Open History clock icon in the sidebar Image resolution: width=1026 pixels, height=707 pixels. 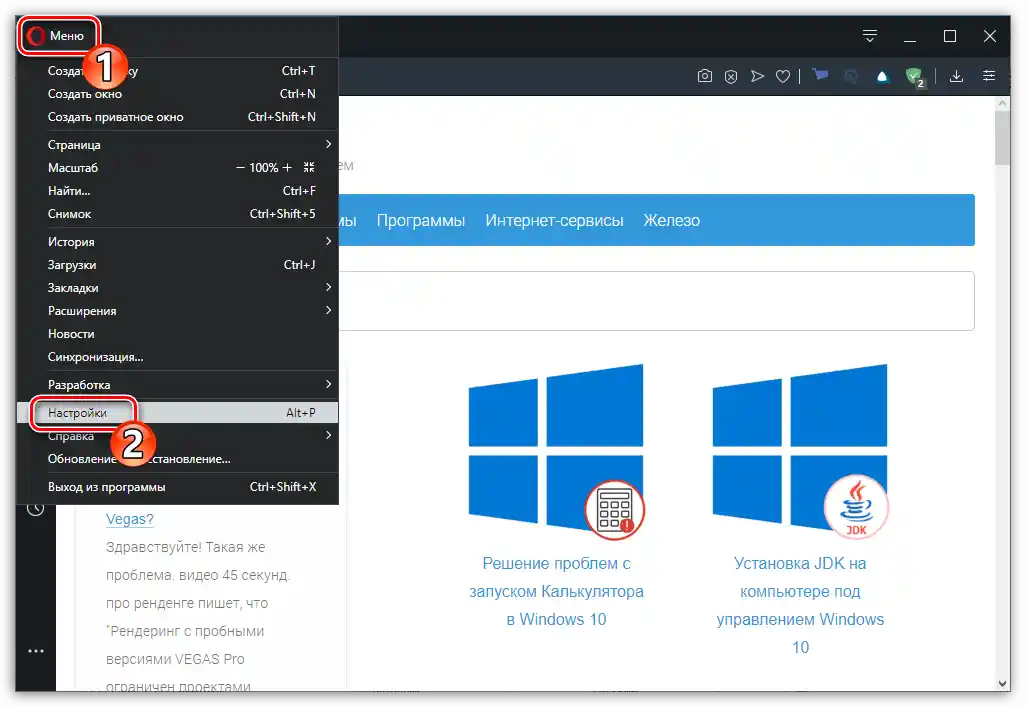[35, 508]
